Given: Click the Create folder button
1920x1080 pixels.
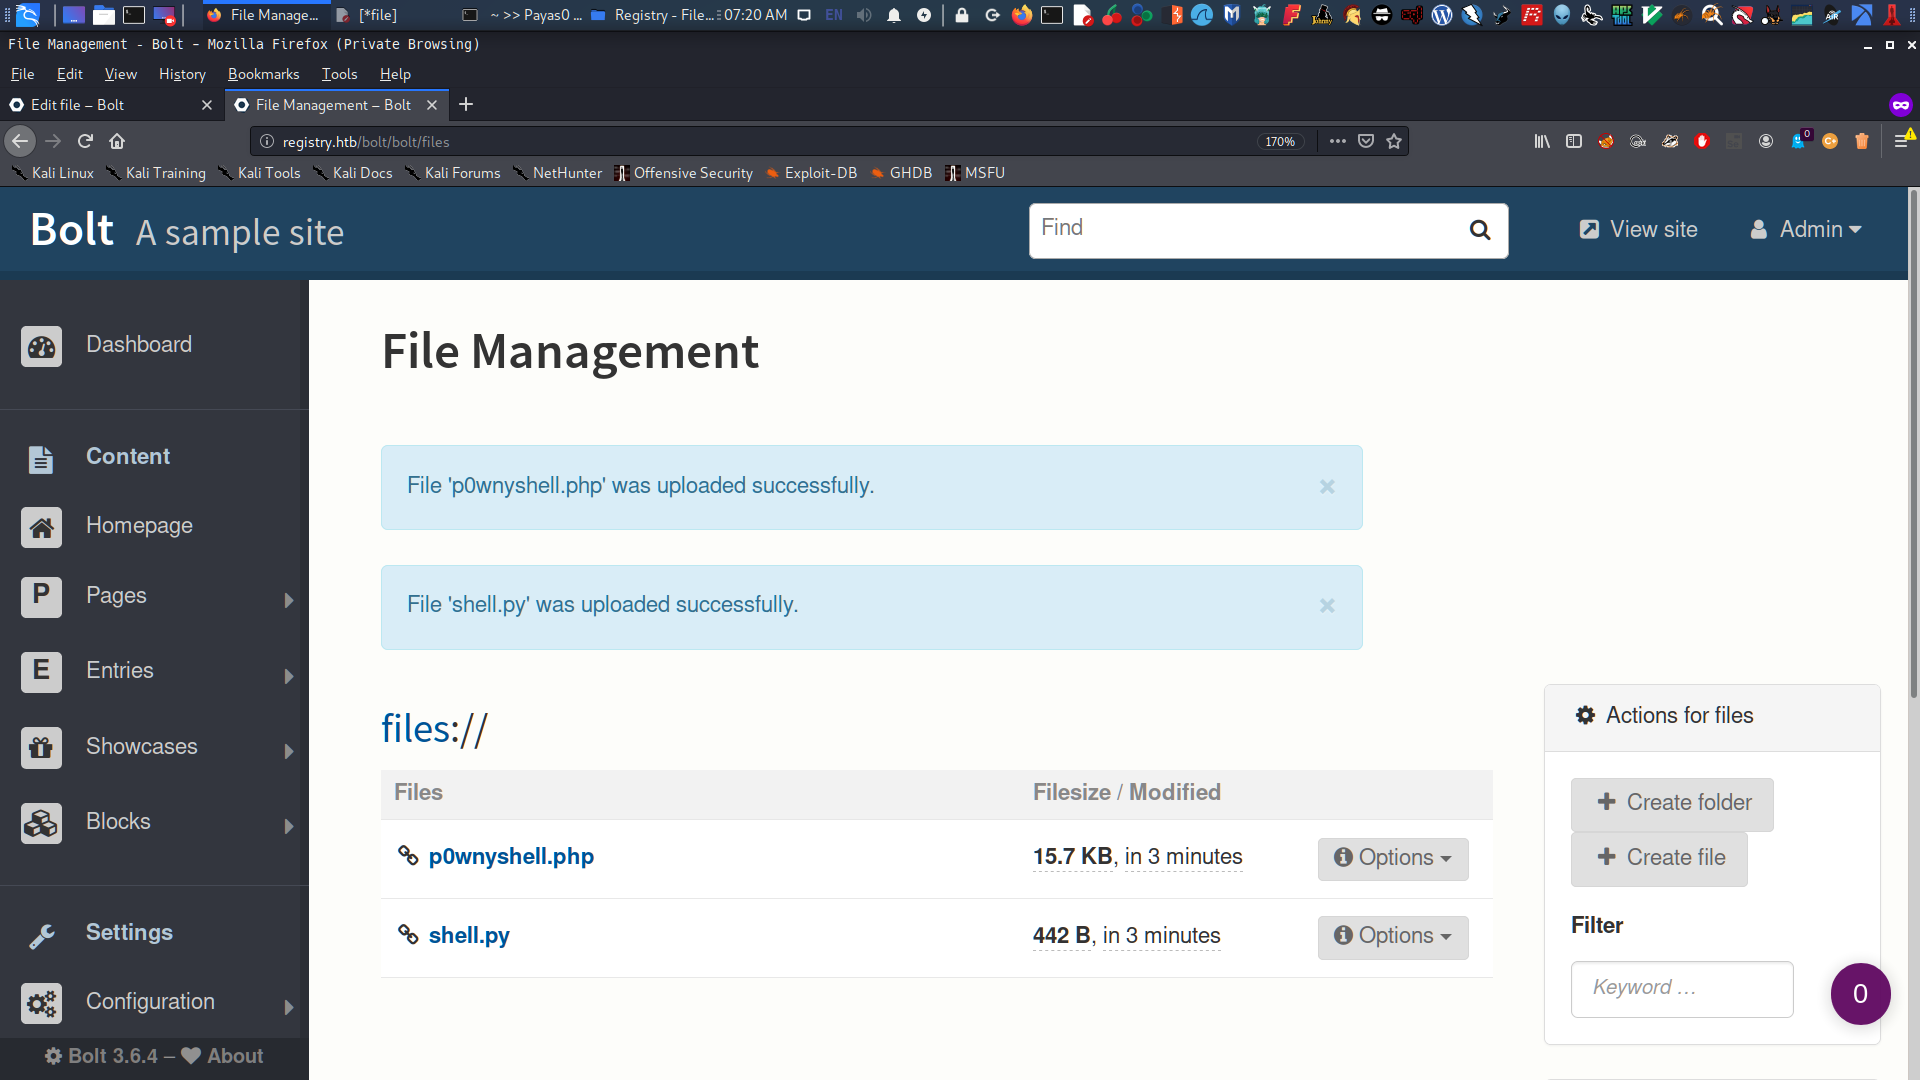Looking at the screenshot, I should tap(1673, 802).
